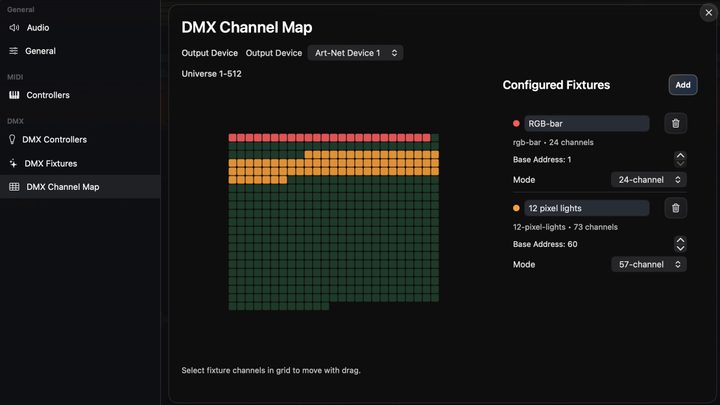This screenshot has width=720, height=405.
Task: Select the first orange channel cell in grid
Action: click(x=308, y=155)
